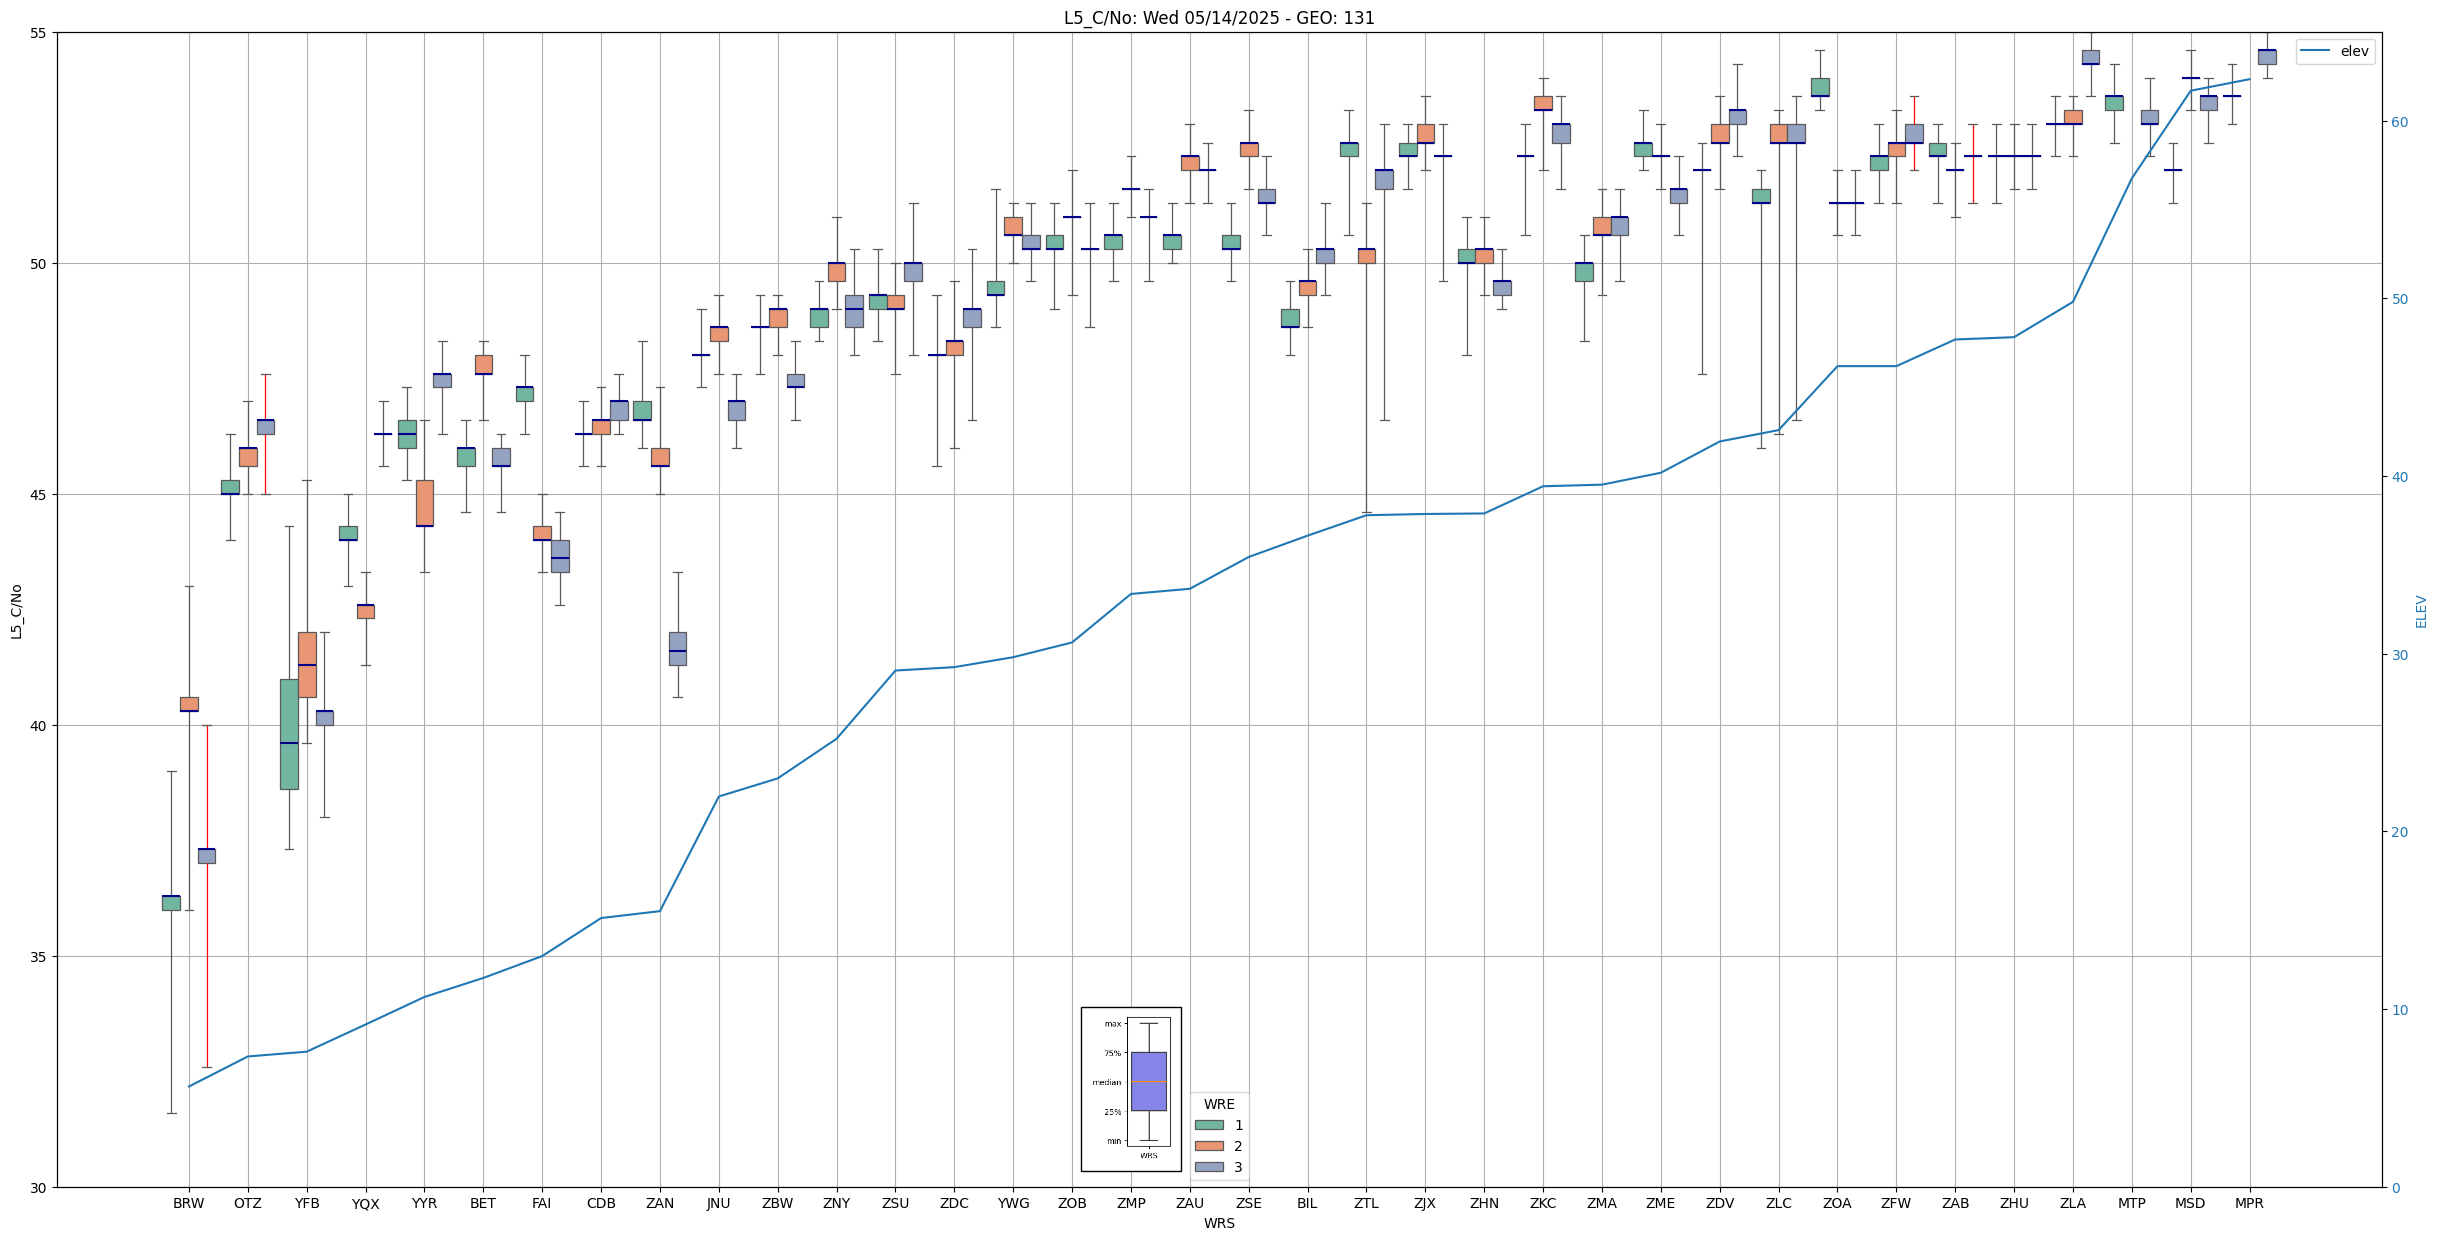
Task: Click the YWG station tick label
Action: 1013,1204
